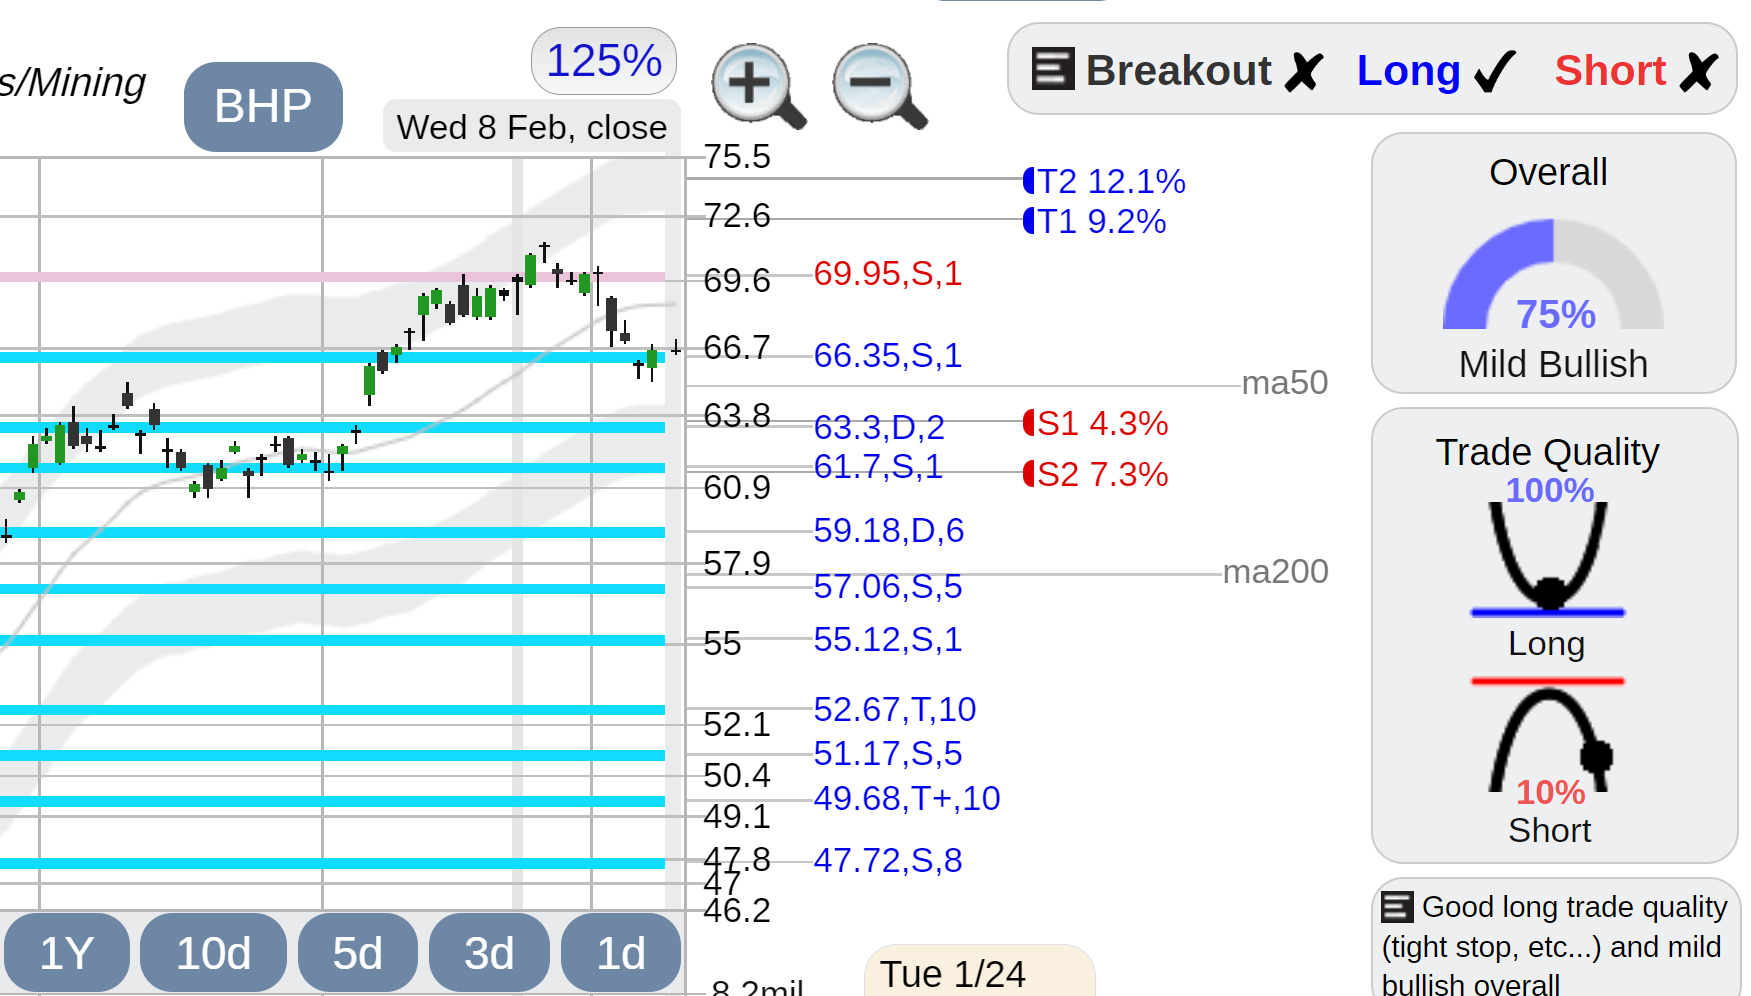Click the zoom in magnifier icon
The height and width of the screenshot is (996, 1751).
pyautogui.click(x=757, y=86)
